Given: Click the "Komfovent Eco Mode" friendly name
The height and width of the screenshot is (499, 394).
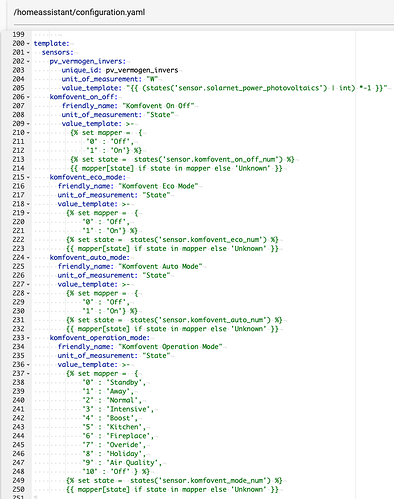Looking at the screenshot, I should tap(158, 186).
